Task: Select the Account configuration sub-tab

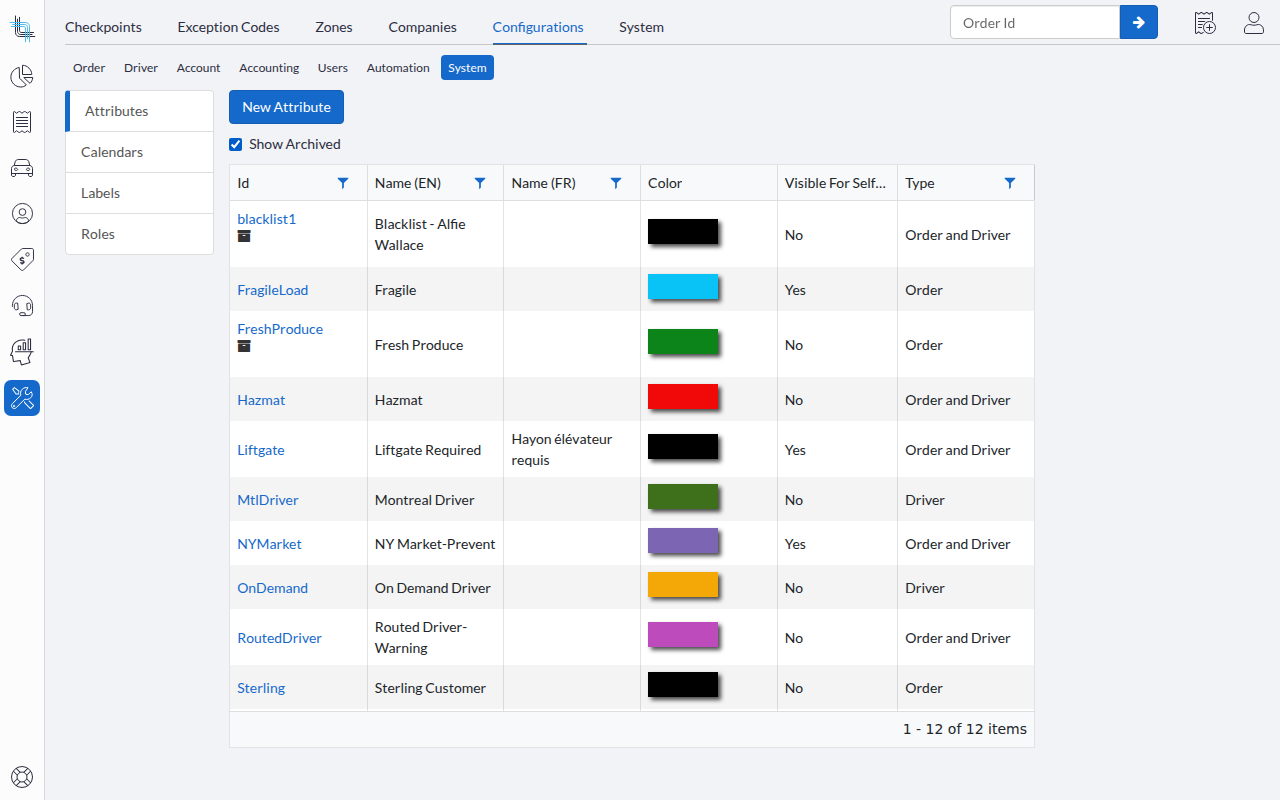Action: [198, 68]
